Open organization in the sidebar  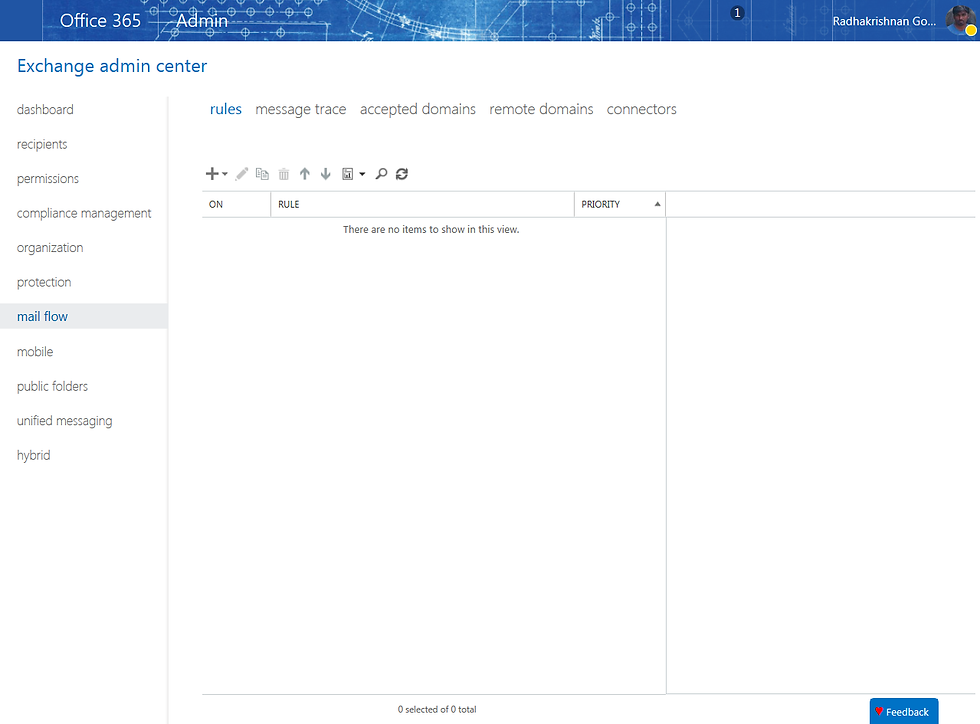tap(50, 248)
